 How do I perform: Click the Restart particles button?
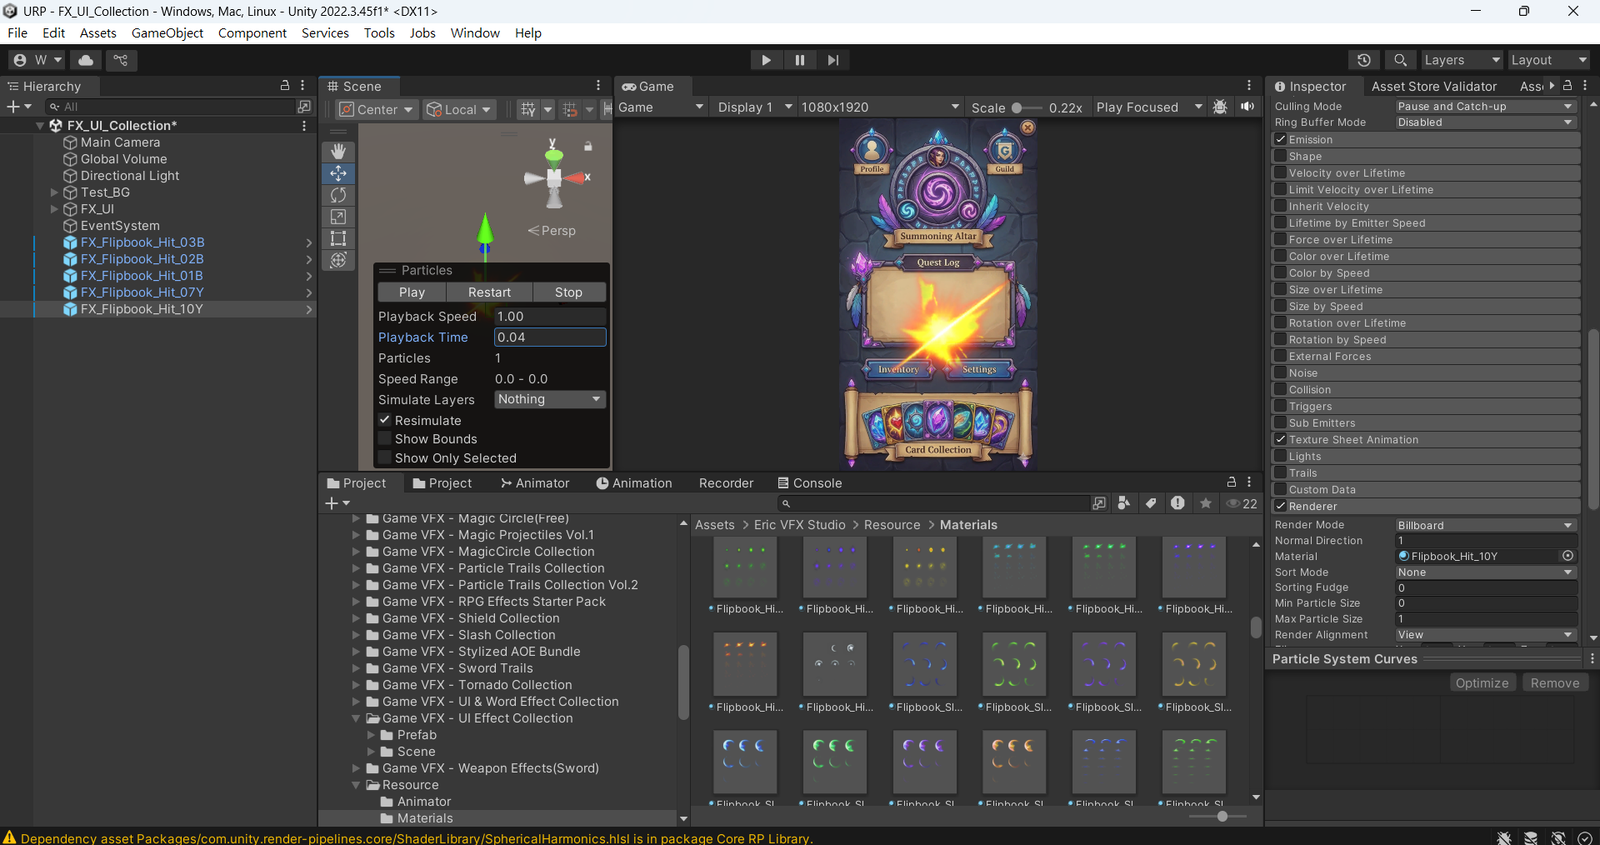point(489,292)
